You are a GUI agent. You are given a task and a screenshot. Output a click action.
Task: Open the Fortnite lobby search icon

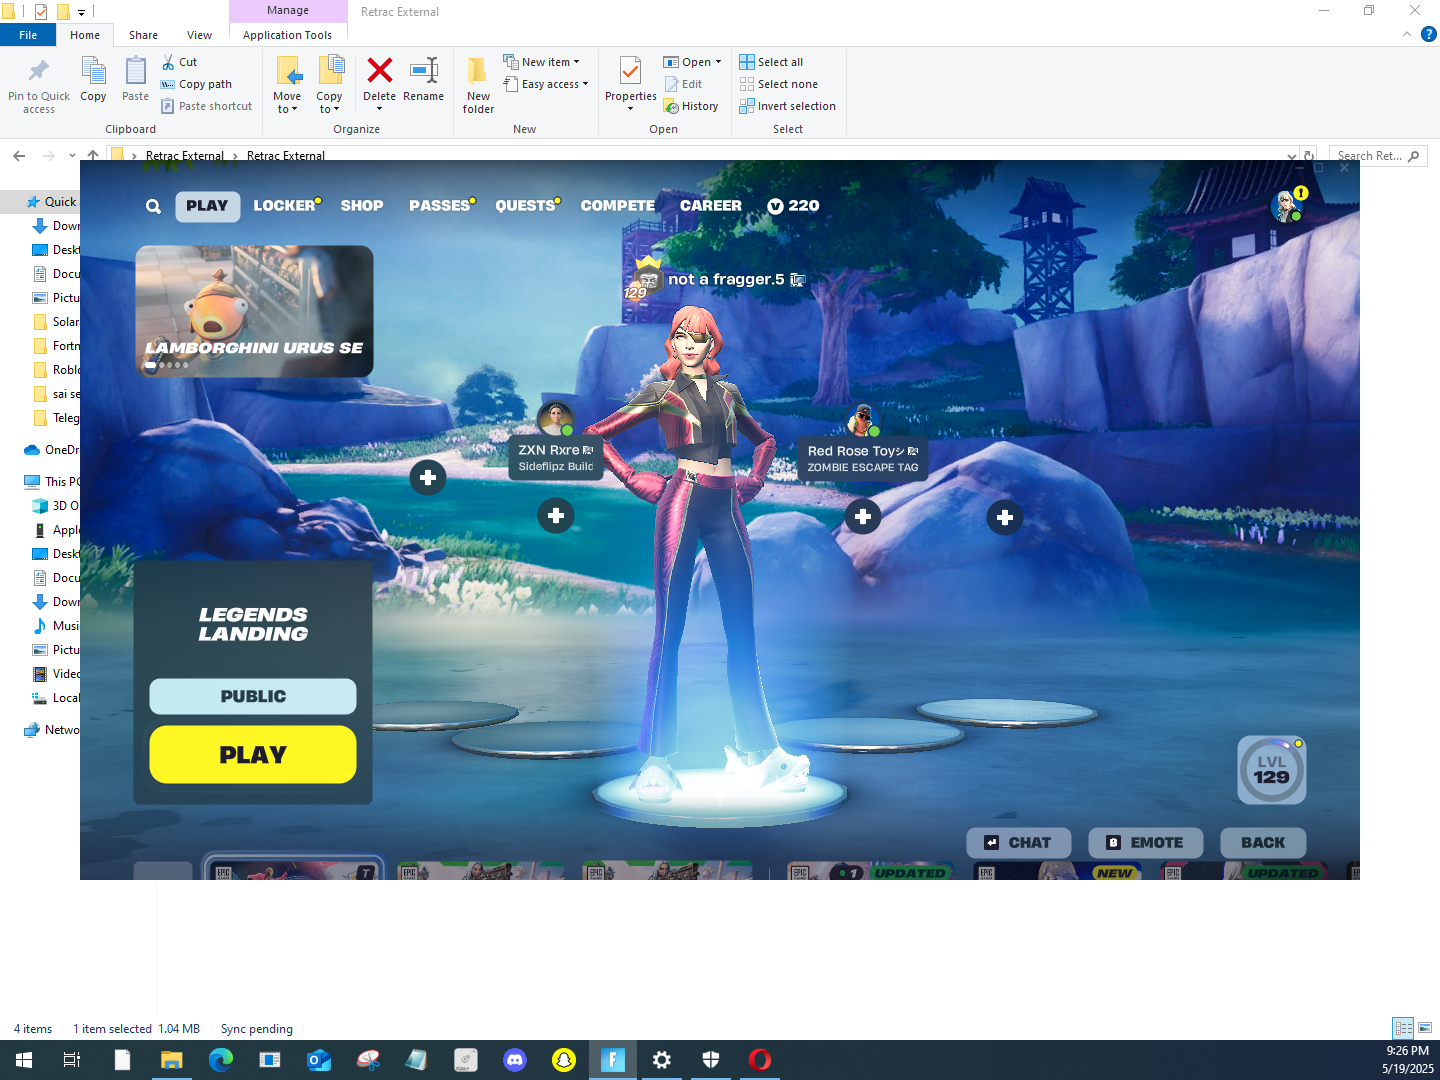153,206
